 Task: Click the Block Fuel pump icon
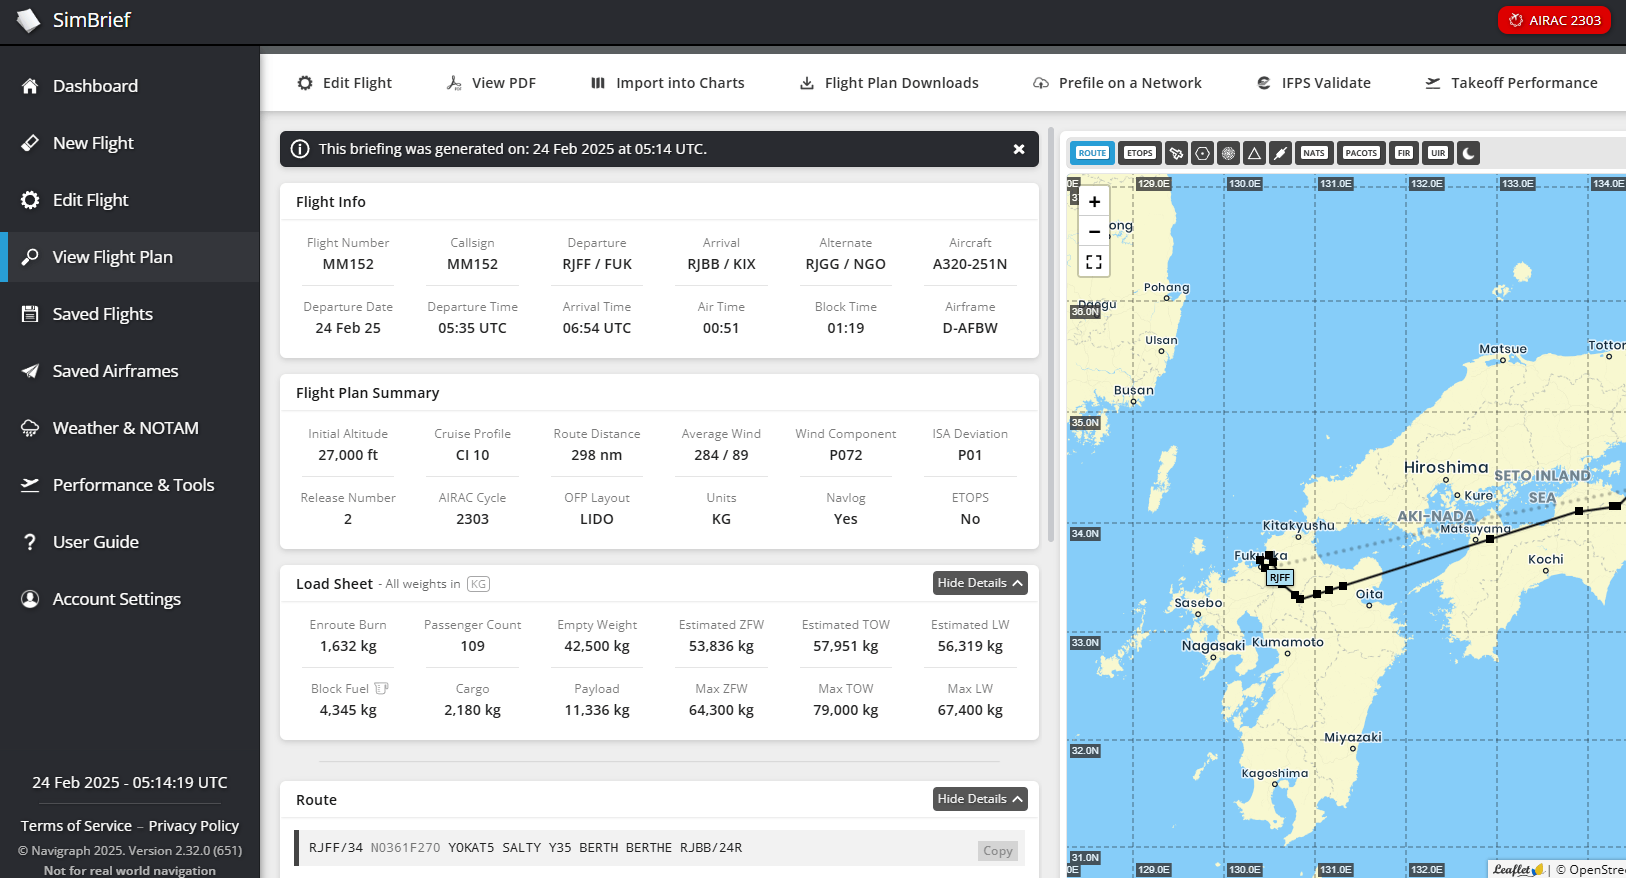pyautogui.click(x=381, y=688)
